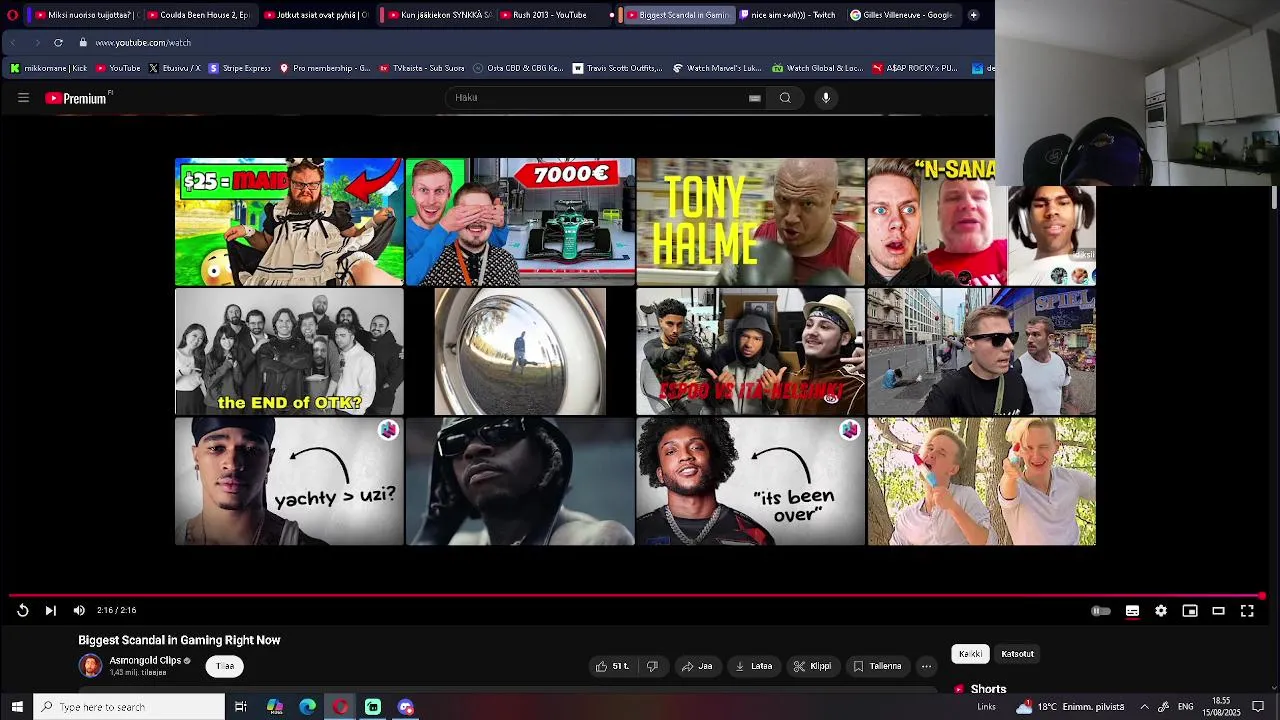Switch to Jotkut asiat ovat pyhiä tab
The width and height of the screenshot is (1280, 720).
pos(316,15)
